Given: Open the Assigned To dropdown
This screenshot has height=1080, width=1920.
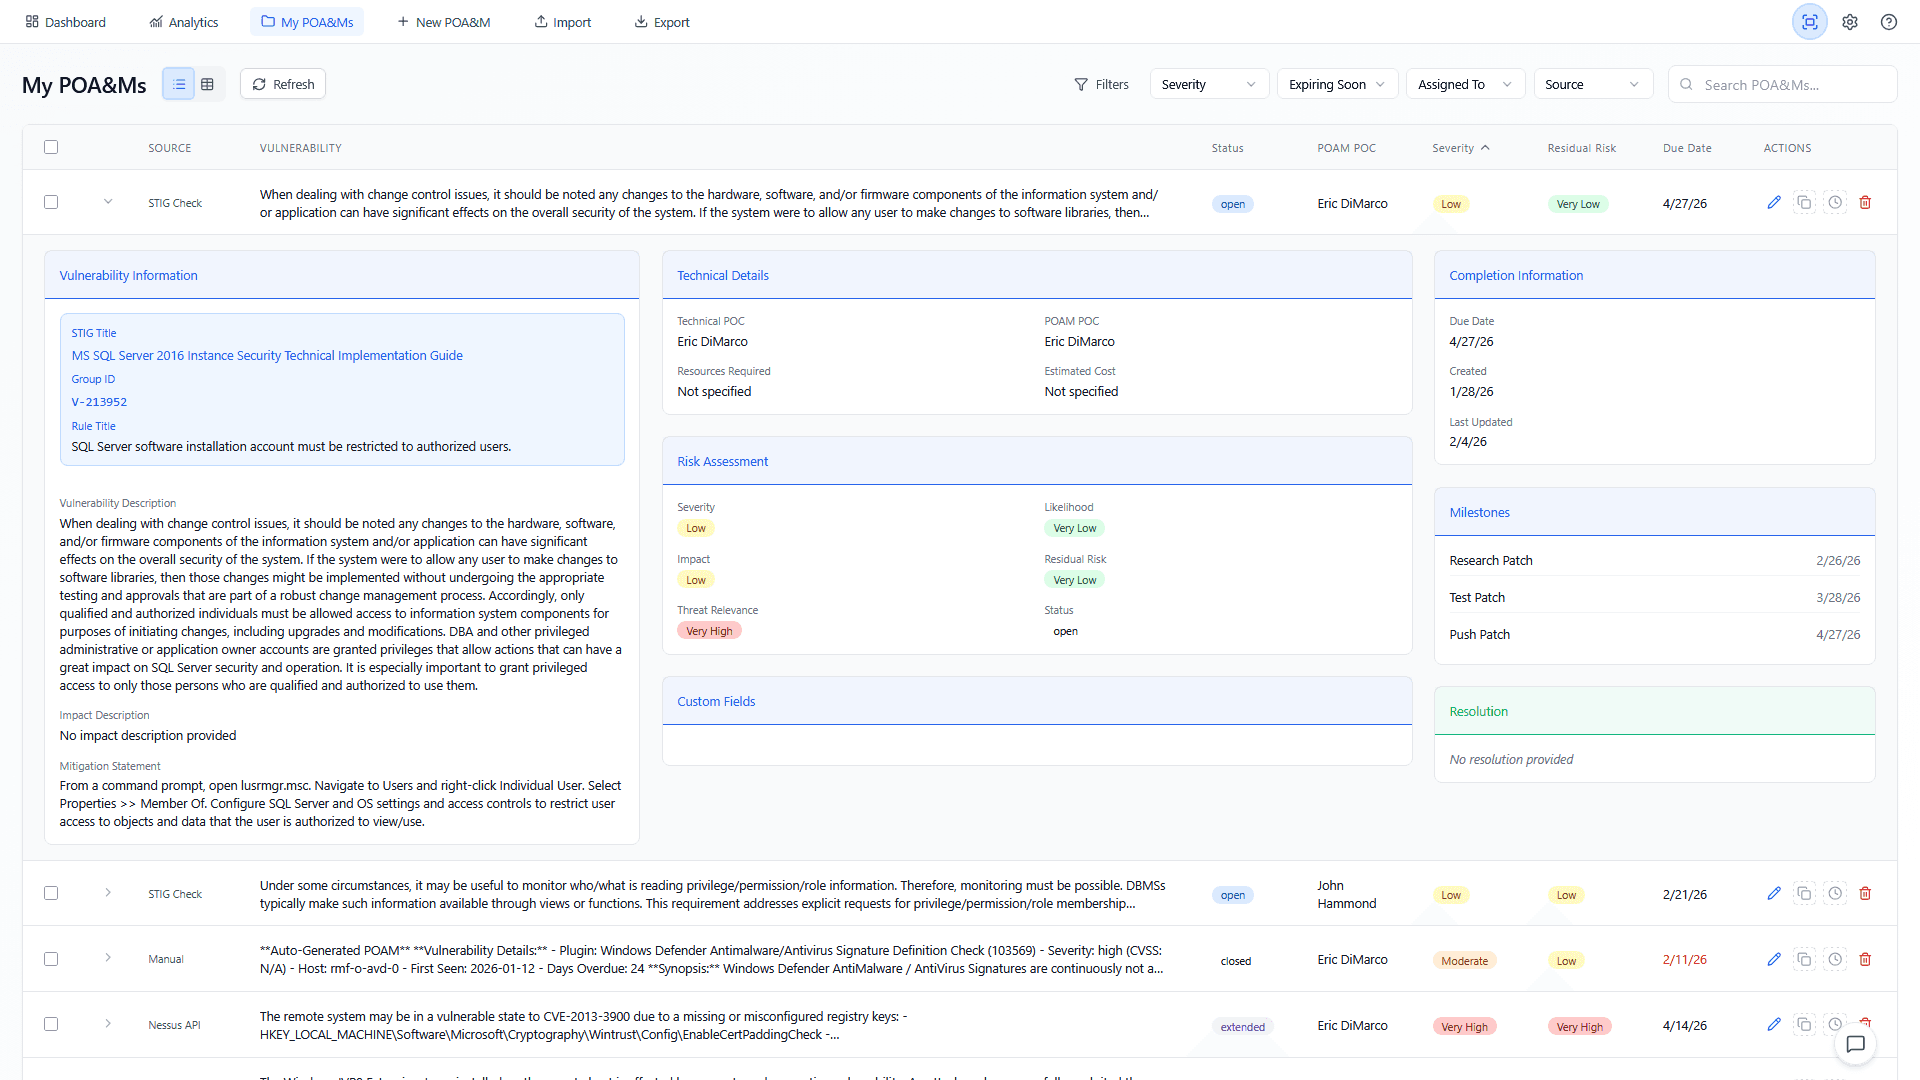Looking at the screenshot, I should click(1464, 85).
